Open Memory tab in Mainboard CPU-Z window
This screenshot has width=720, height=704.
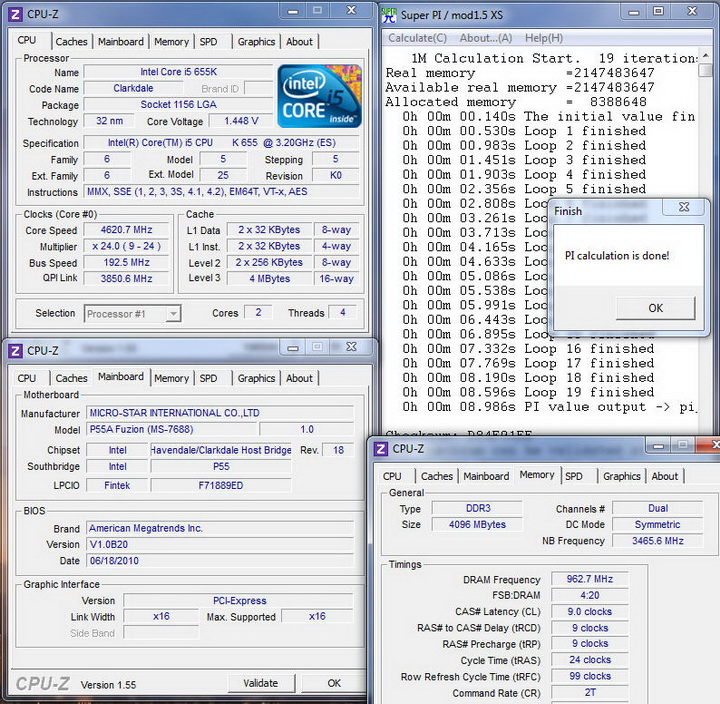pyautogui.click(x=171, y=378)
